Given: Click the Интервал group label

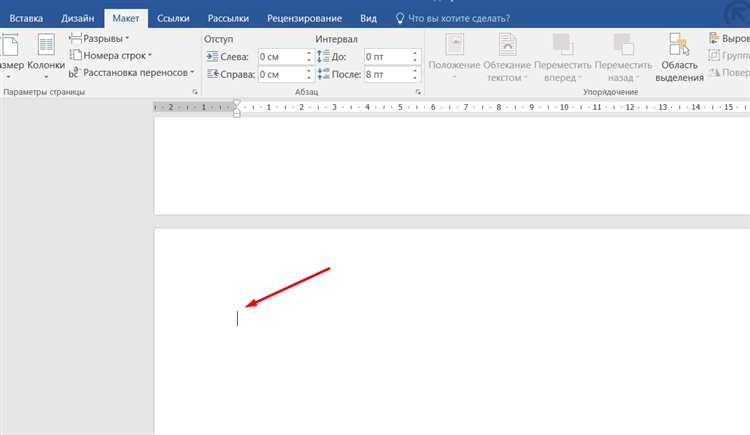Looking at the screenshot, I should [x=336, y=39].
